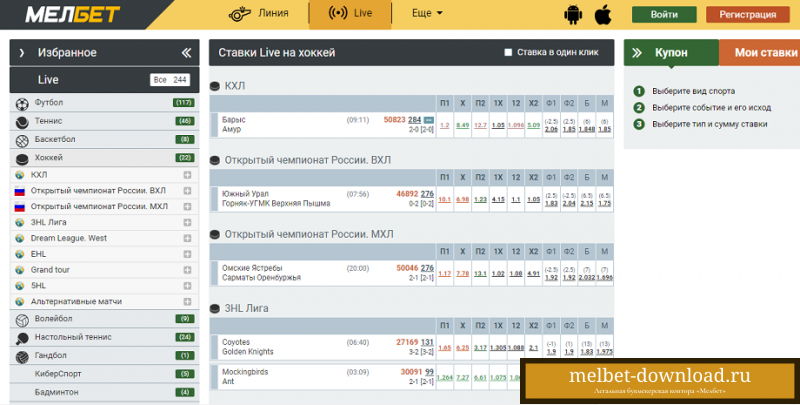This screenshot has height=405, width=800.
Task: Click Купон double-arrow icon
Action: (x=637, y=53)
